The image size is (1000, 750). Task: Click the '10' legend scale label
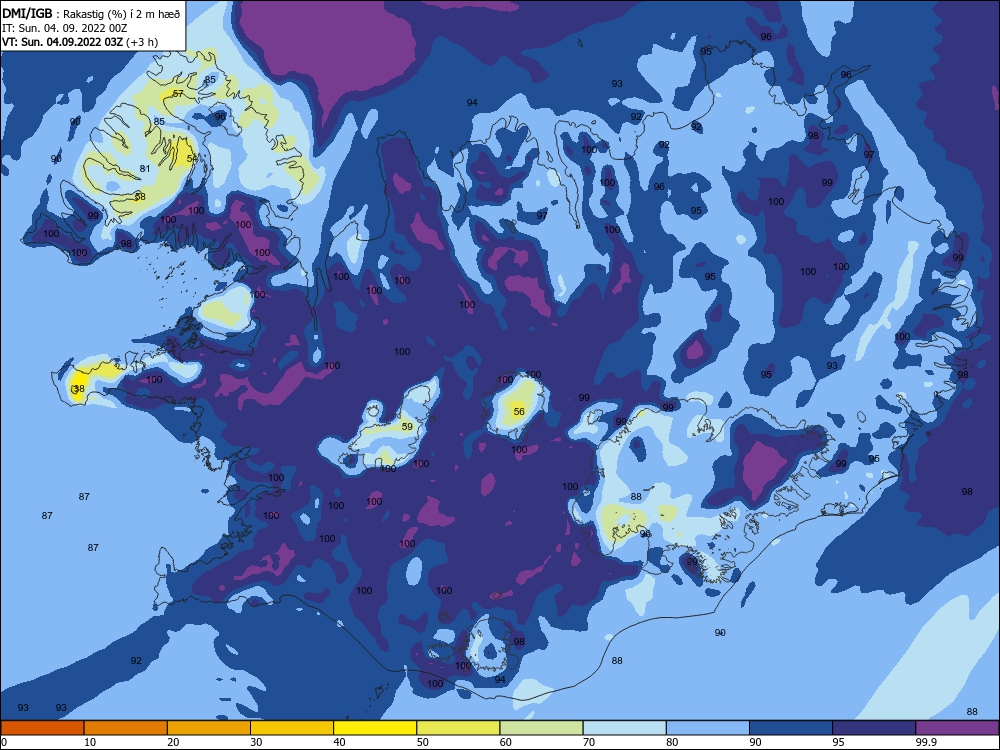click(90, 742)
